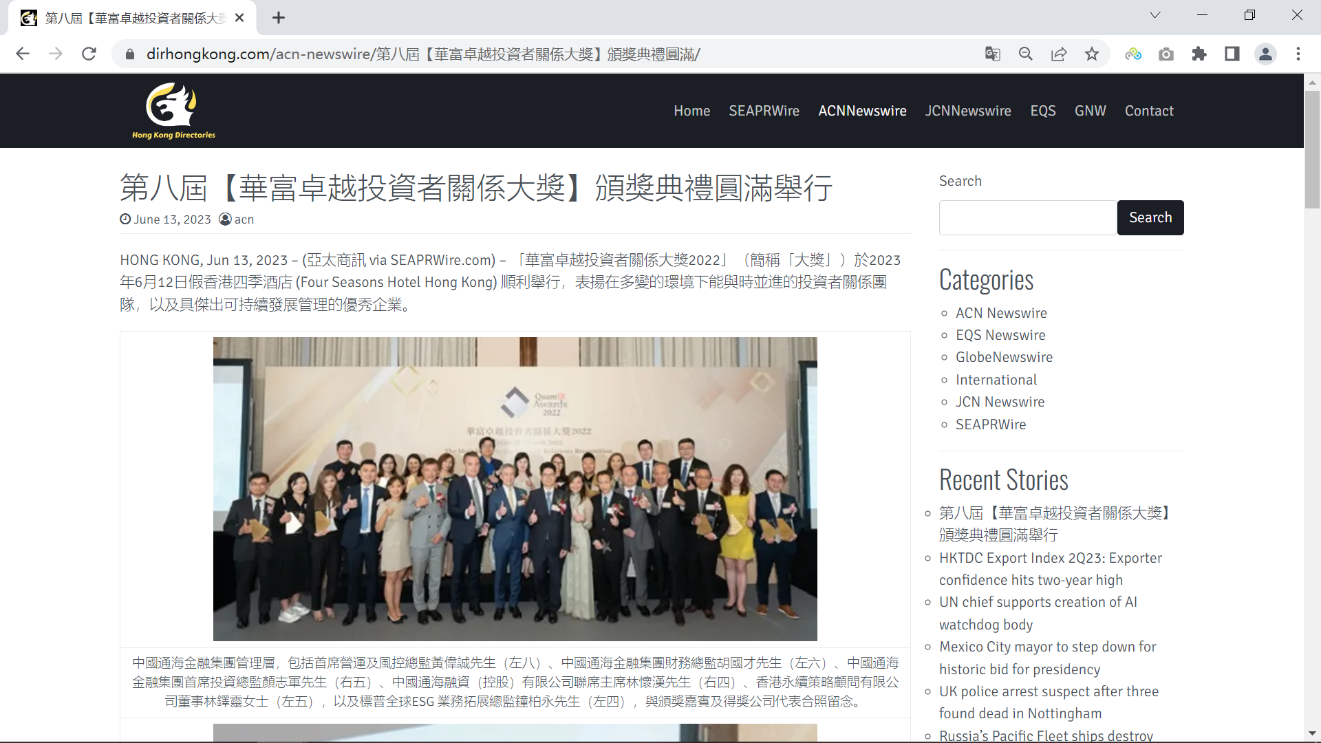Open the tab search chevron
This screenshot has width=1321, height=743.
click(1155, 15)
